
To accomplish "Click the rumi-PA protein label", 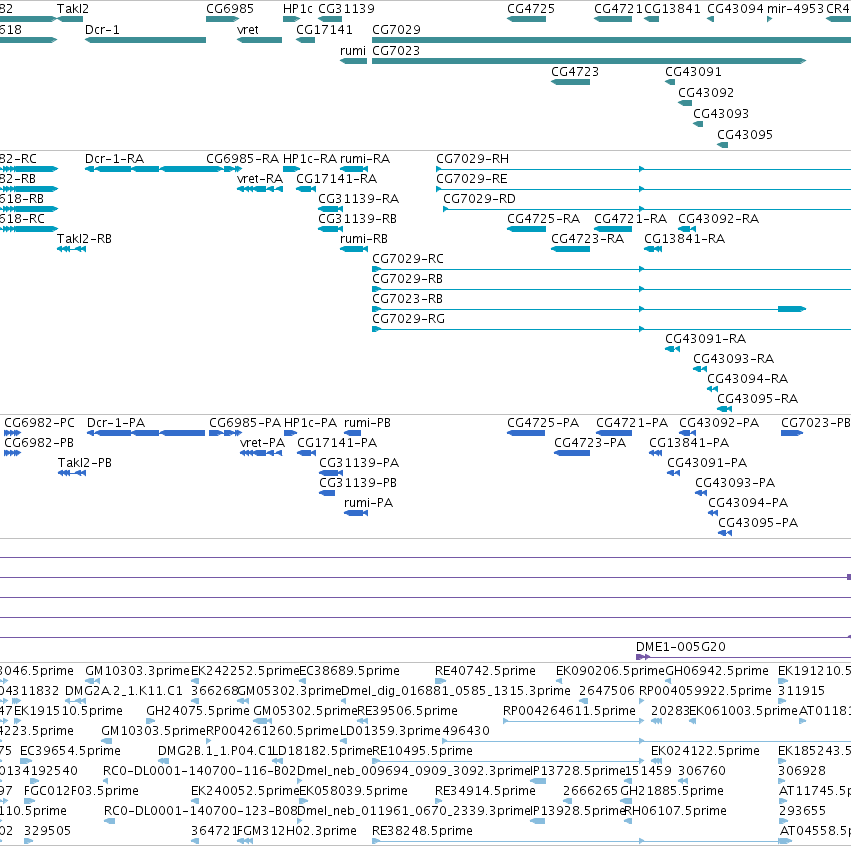I will coord(369,504).
